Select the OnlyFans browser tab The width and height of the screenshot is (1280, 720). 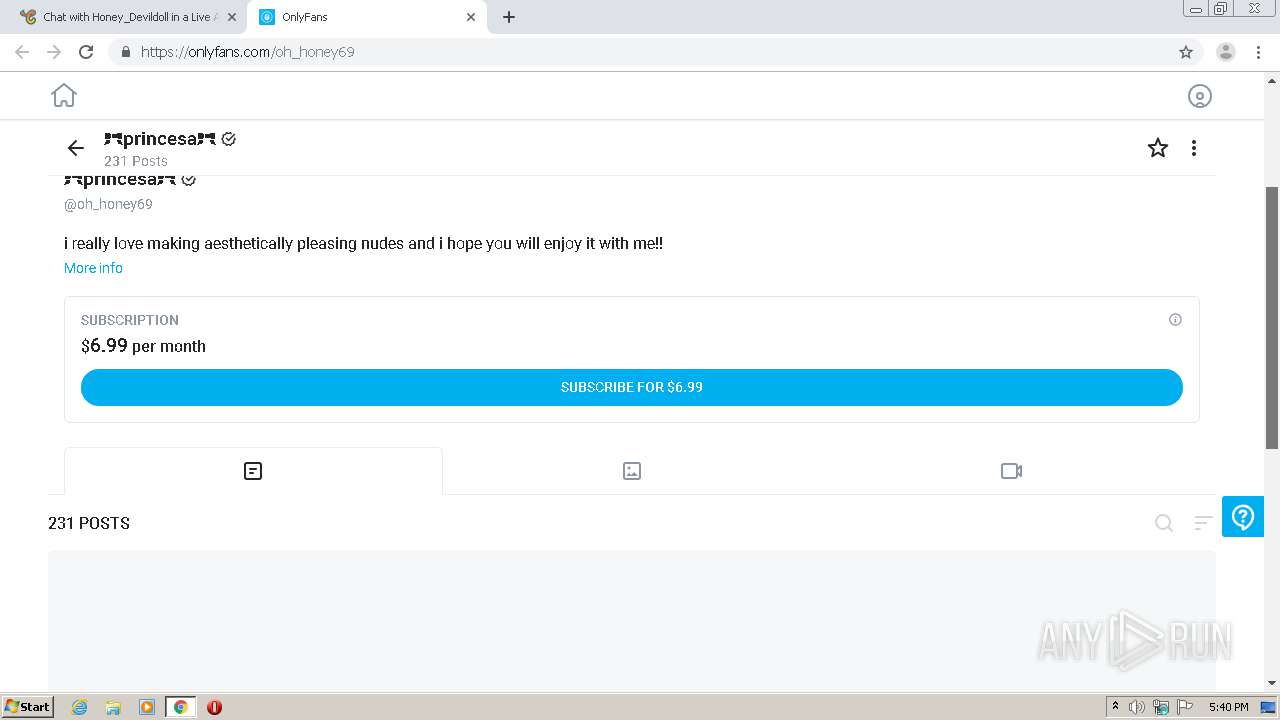point(367,17)
